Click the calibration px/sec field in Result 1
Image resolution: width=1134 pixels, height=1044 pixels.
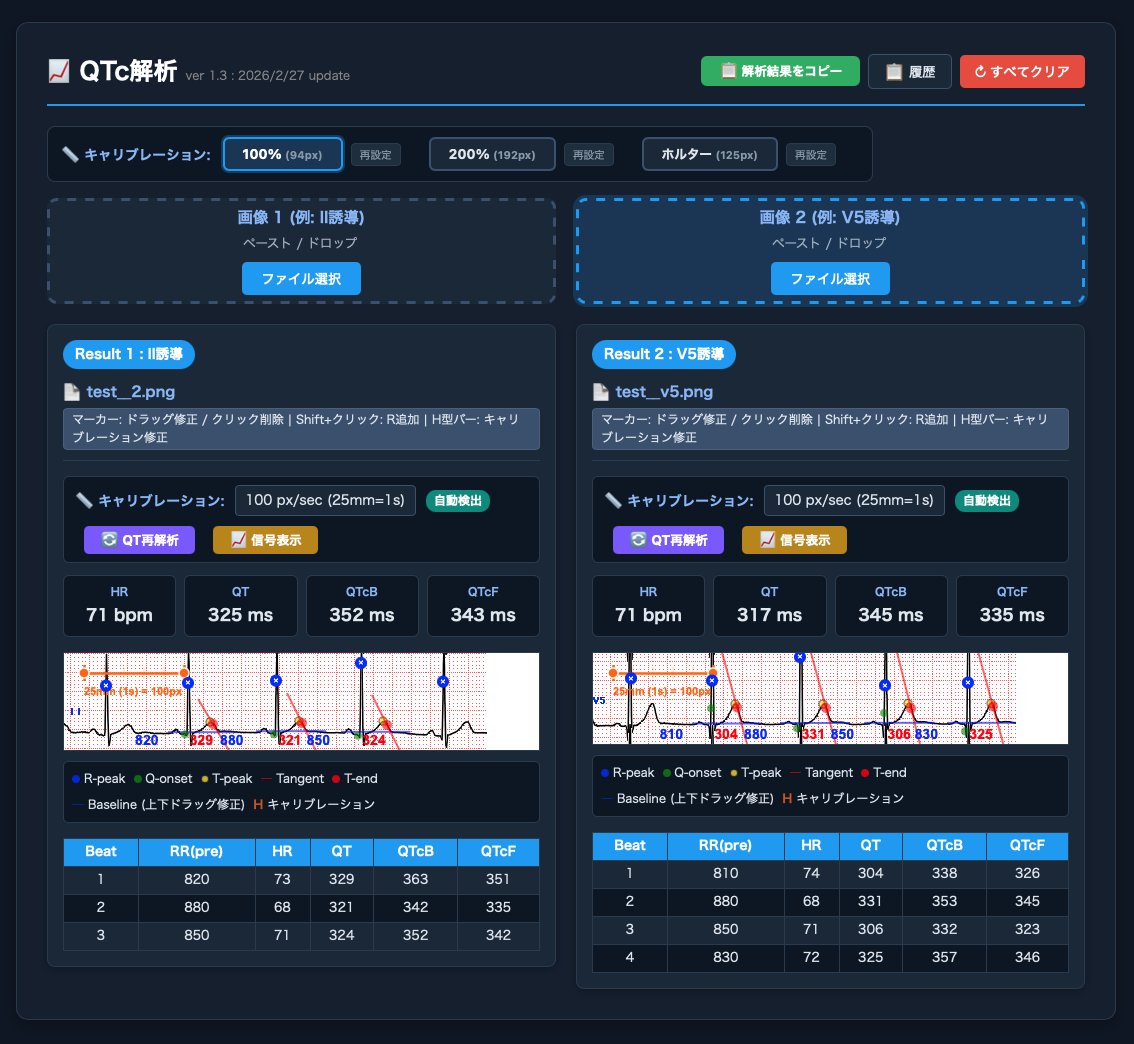click(325, 501)
